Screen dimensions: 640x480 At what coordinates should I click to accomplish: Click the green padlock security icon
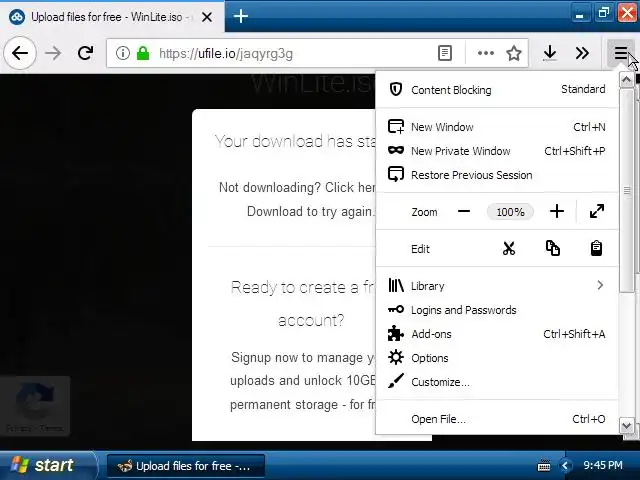(x=143, y=53)
